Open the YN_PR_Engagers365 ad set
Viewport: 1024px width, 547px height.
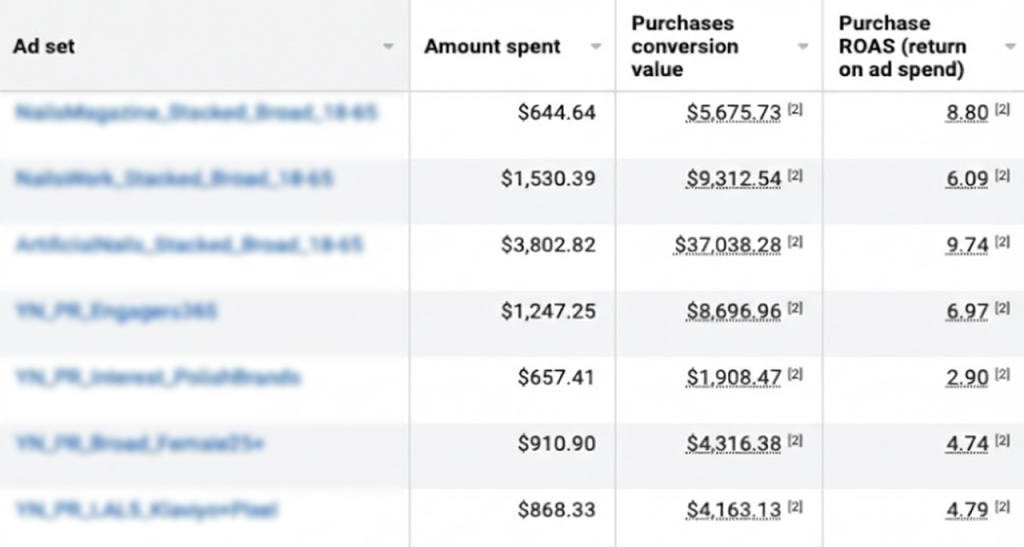coord(115,311)
